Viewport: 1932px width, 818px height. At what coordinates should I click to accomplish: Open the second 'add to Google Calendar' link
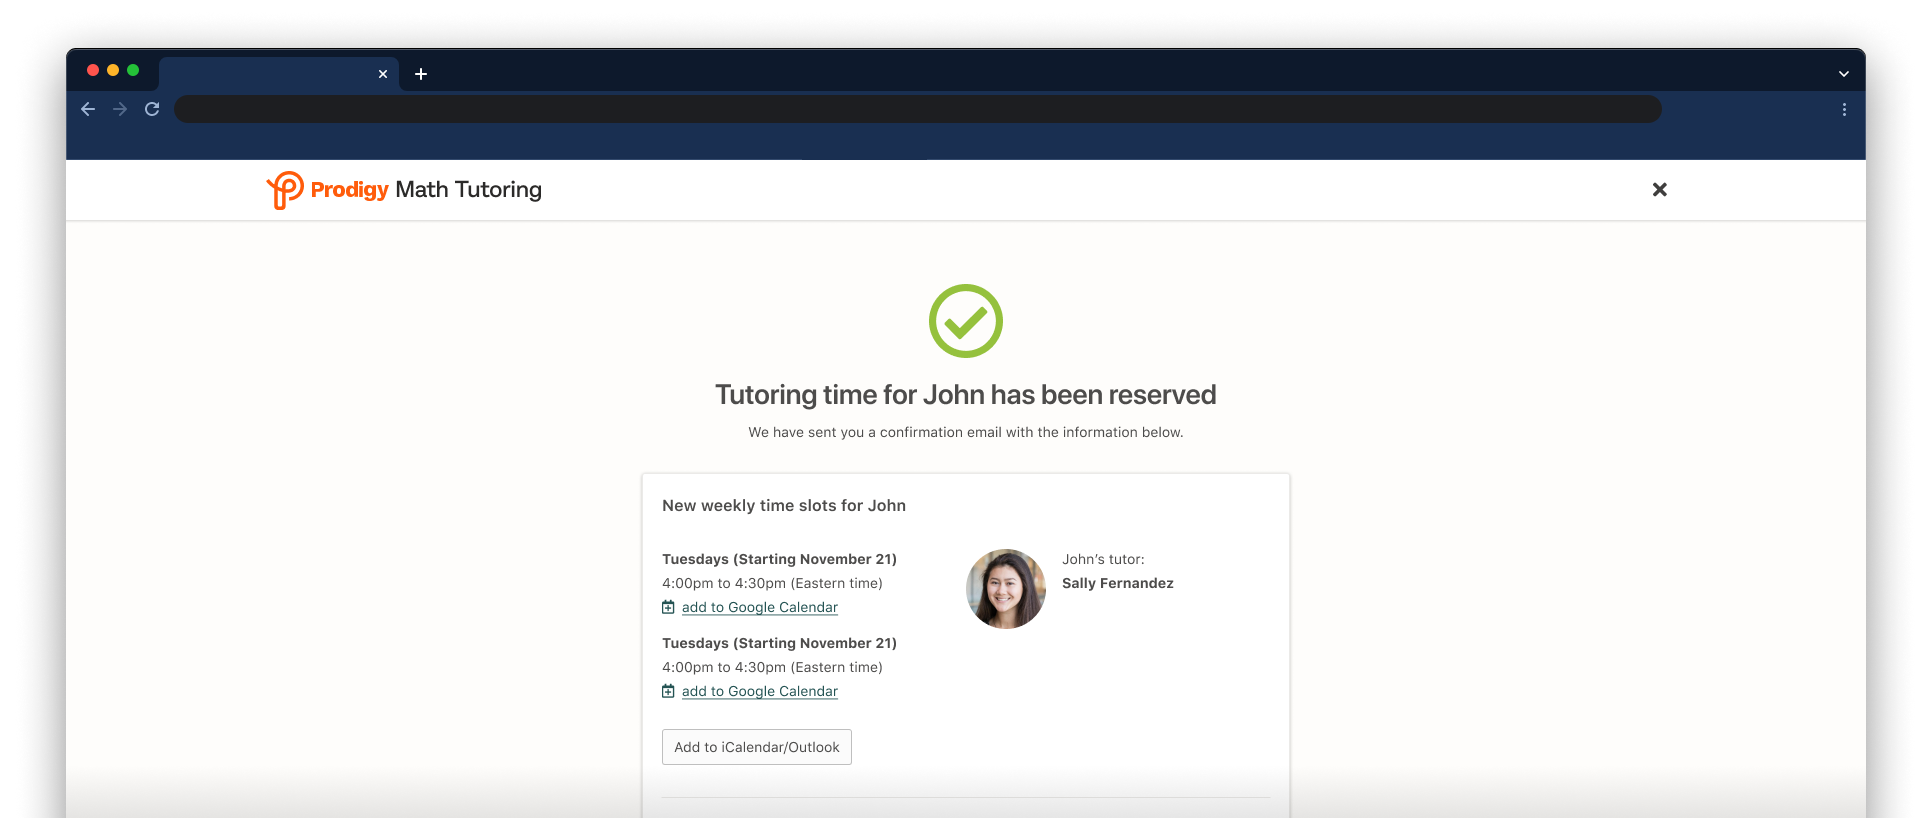click(759, 691)
